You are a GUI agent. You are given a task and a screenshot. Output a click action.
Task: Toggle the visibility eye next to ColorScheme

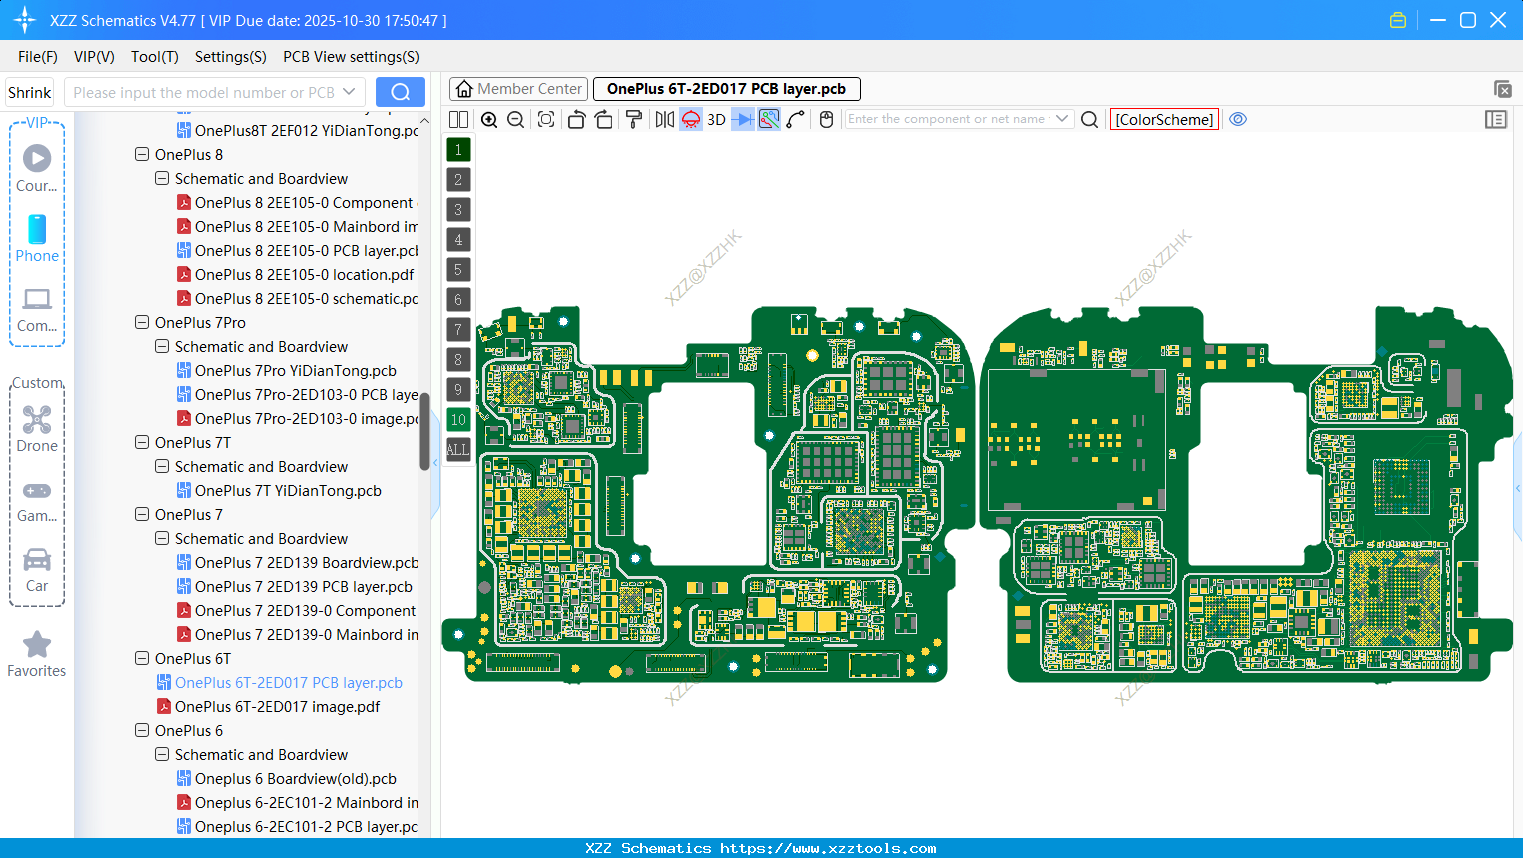tap(1238, 119)
